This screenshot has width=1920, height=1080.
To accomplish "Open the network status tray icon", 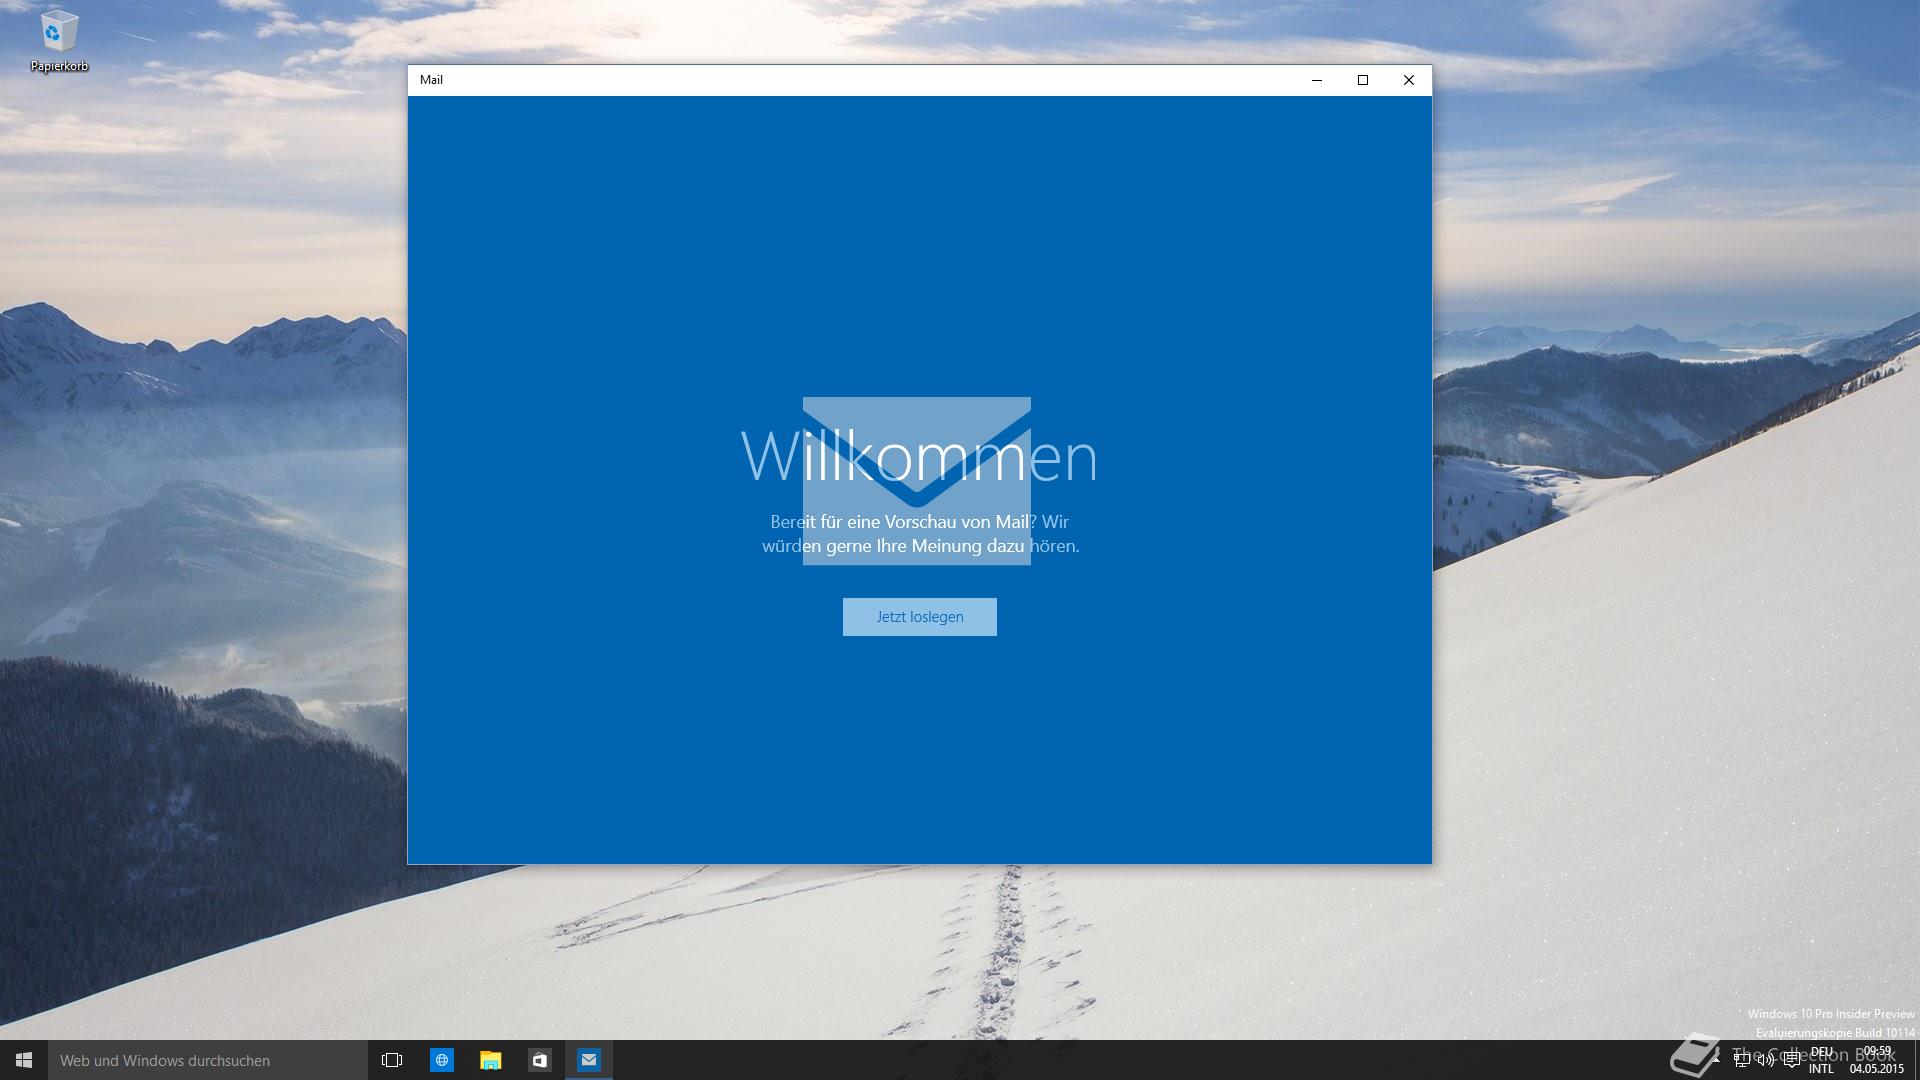I will (1742, 1060).
